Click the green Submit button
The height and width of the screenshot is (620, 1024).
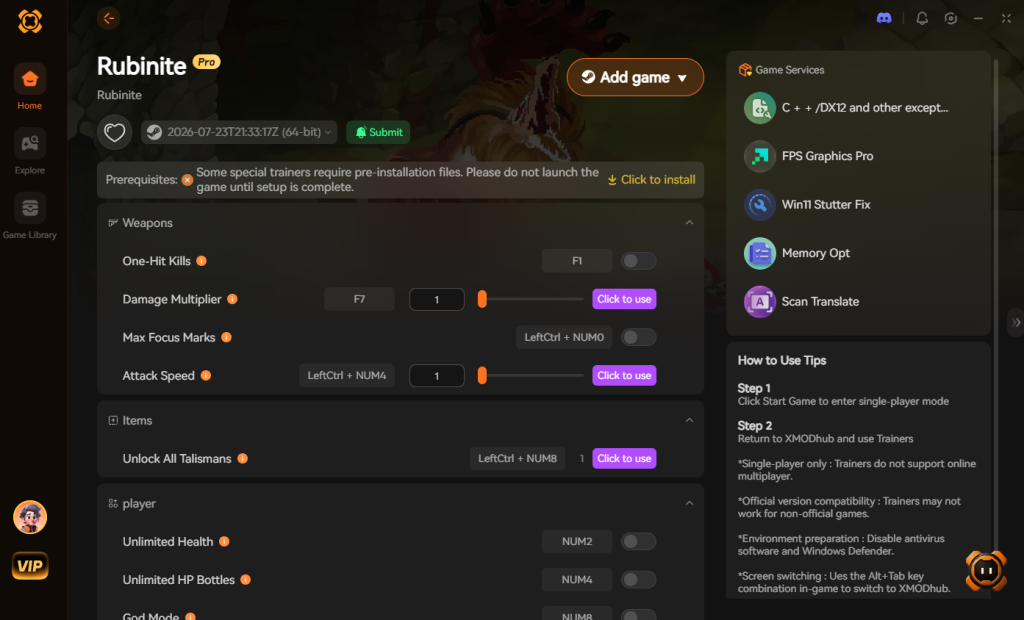378,133
